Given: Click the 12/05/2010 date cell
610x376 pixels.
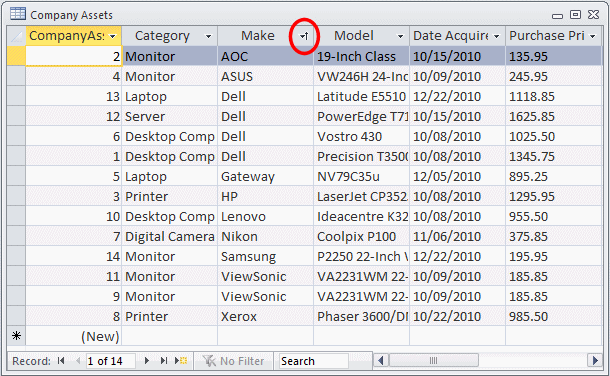Looking at the screenshot, I should coord(458,176).
